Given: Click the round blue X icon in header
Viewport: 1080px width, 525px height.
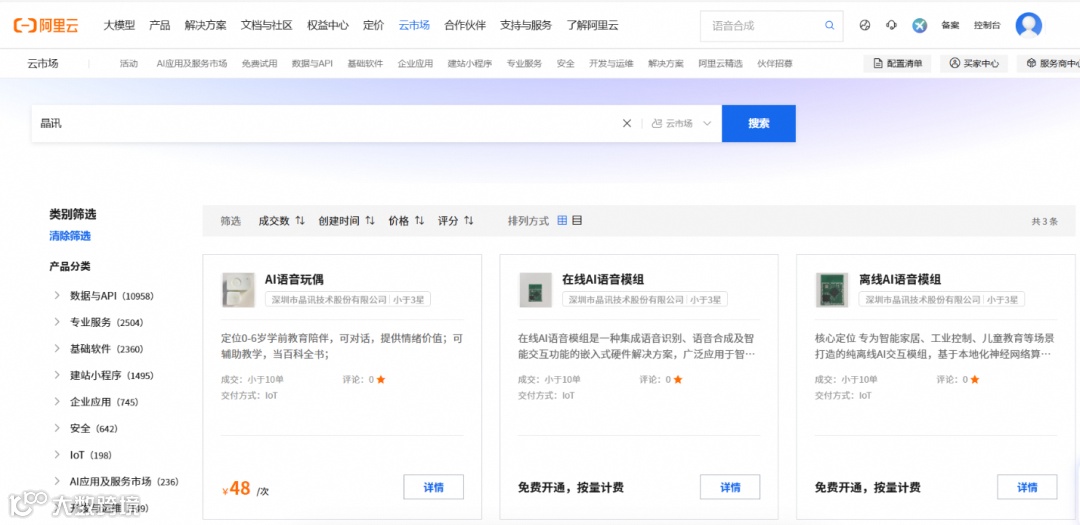Looking at the screenshot, I should 920,25.
